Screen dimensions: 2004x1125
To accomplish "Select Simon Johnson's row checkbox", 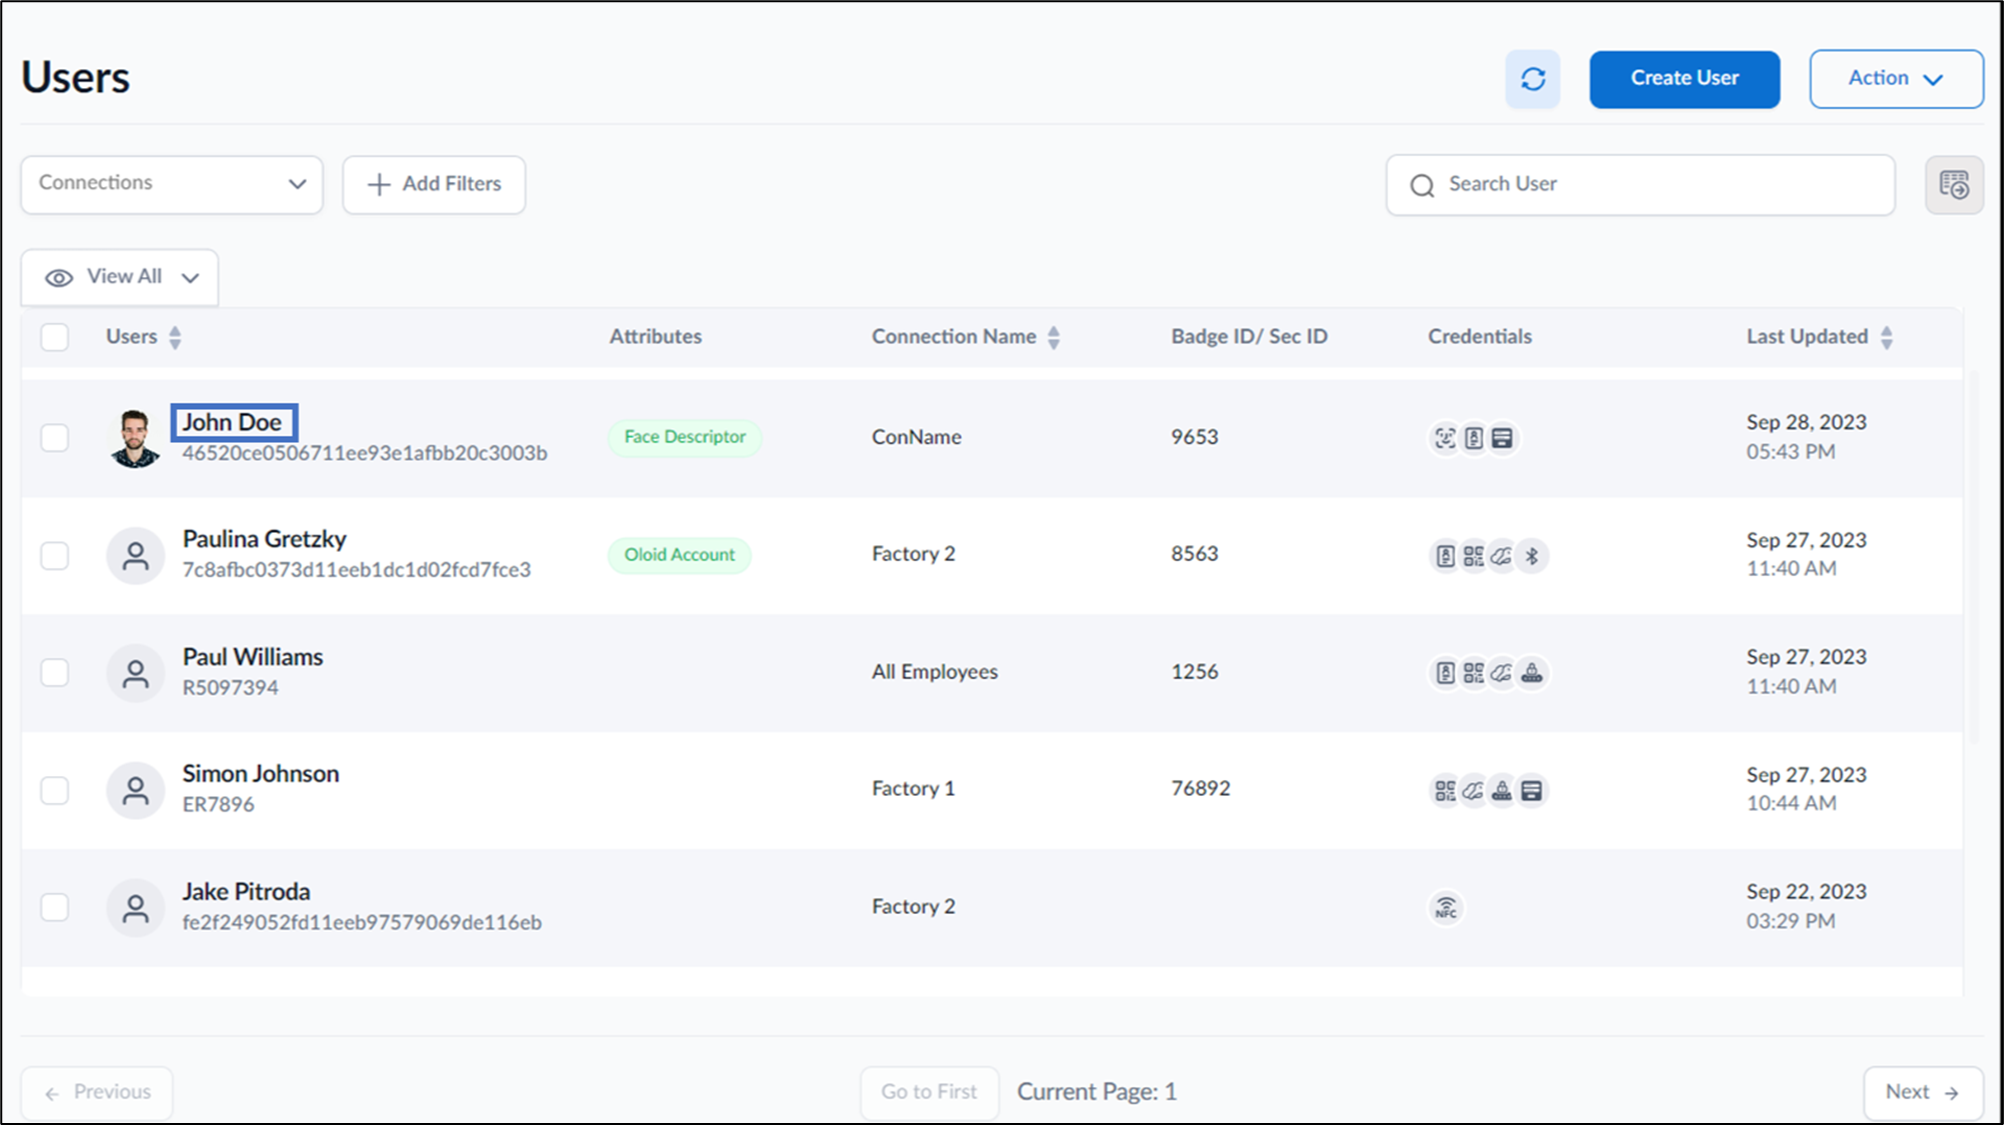I will point(55,791).
